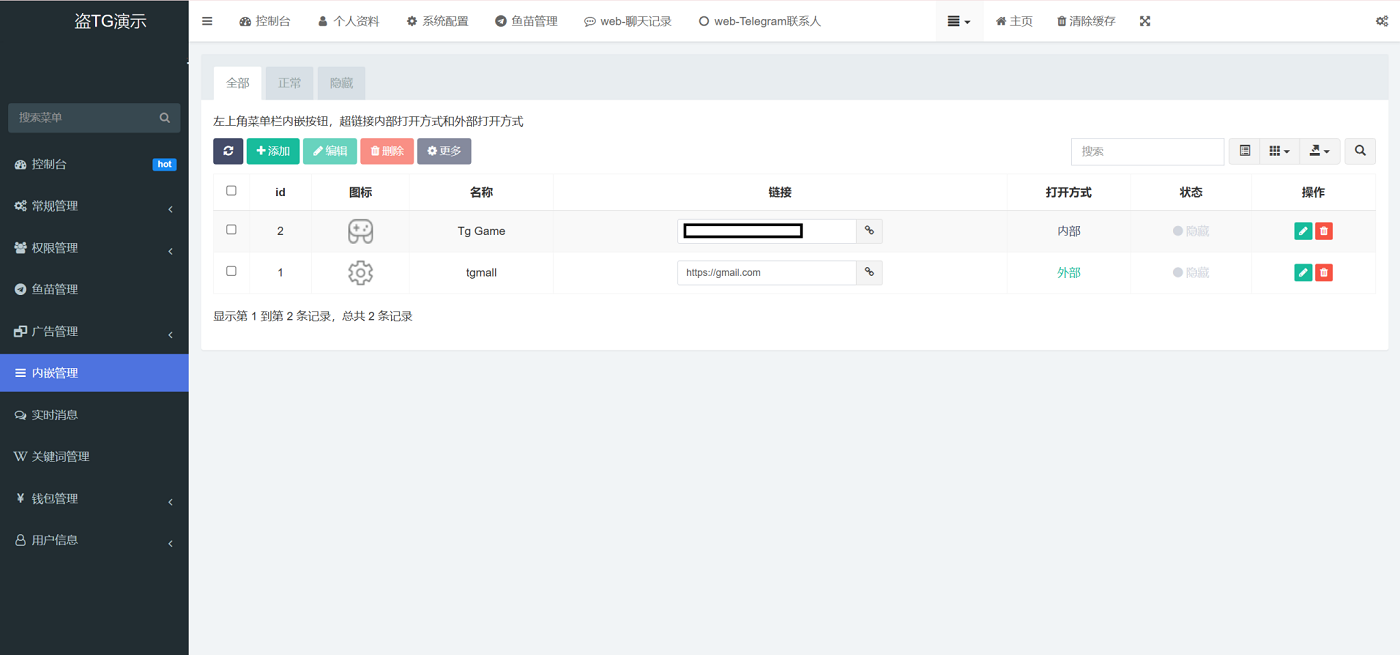Click the refresh table icon button

(228, 151)
